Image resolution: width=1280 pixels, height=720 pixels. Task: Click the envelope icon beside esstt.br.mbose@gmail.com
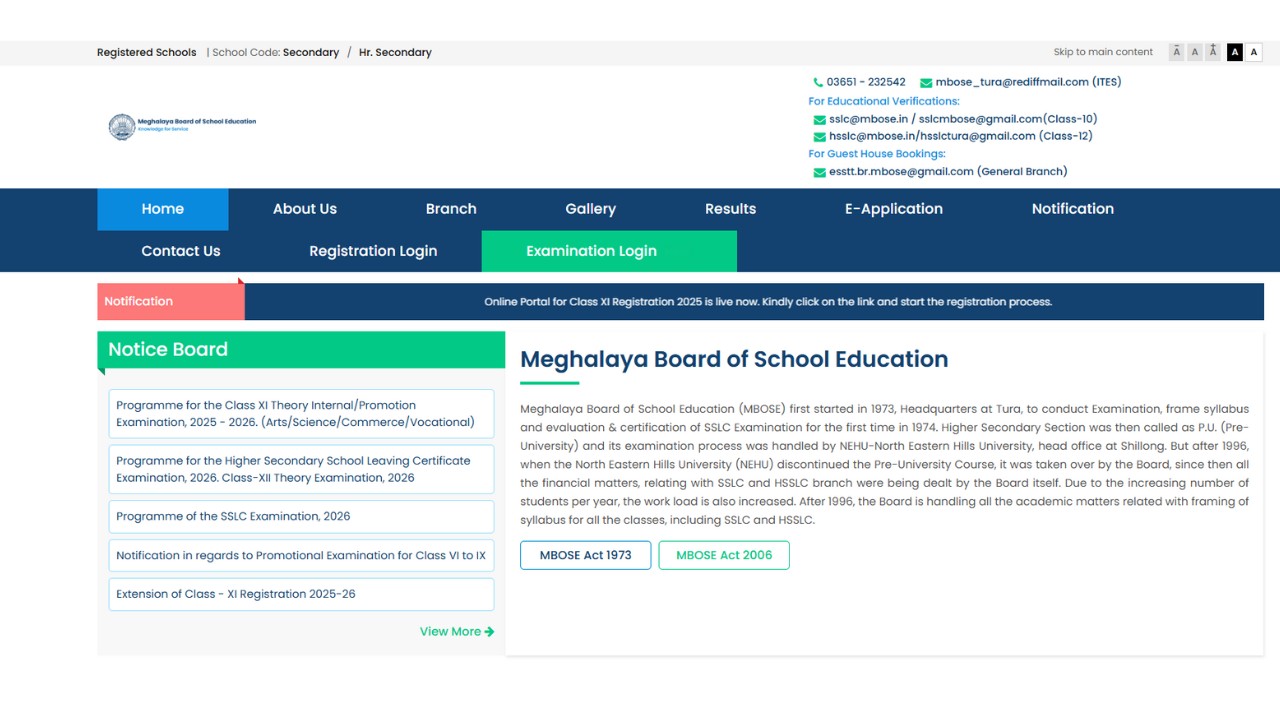pos(819,172)
